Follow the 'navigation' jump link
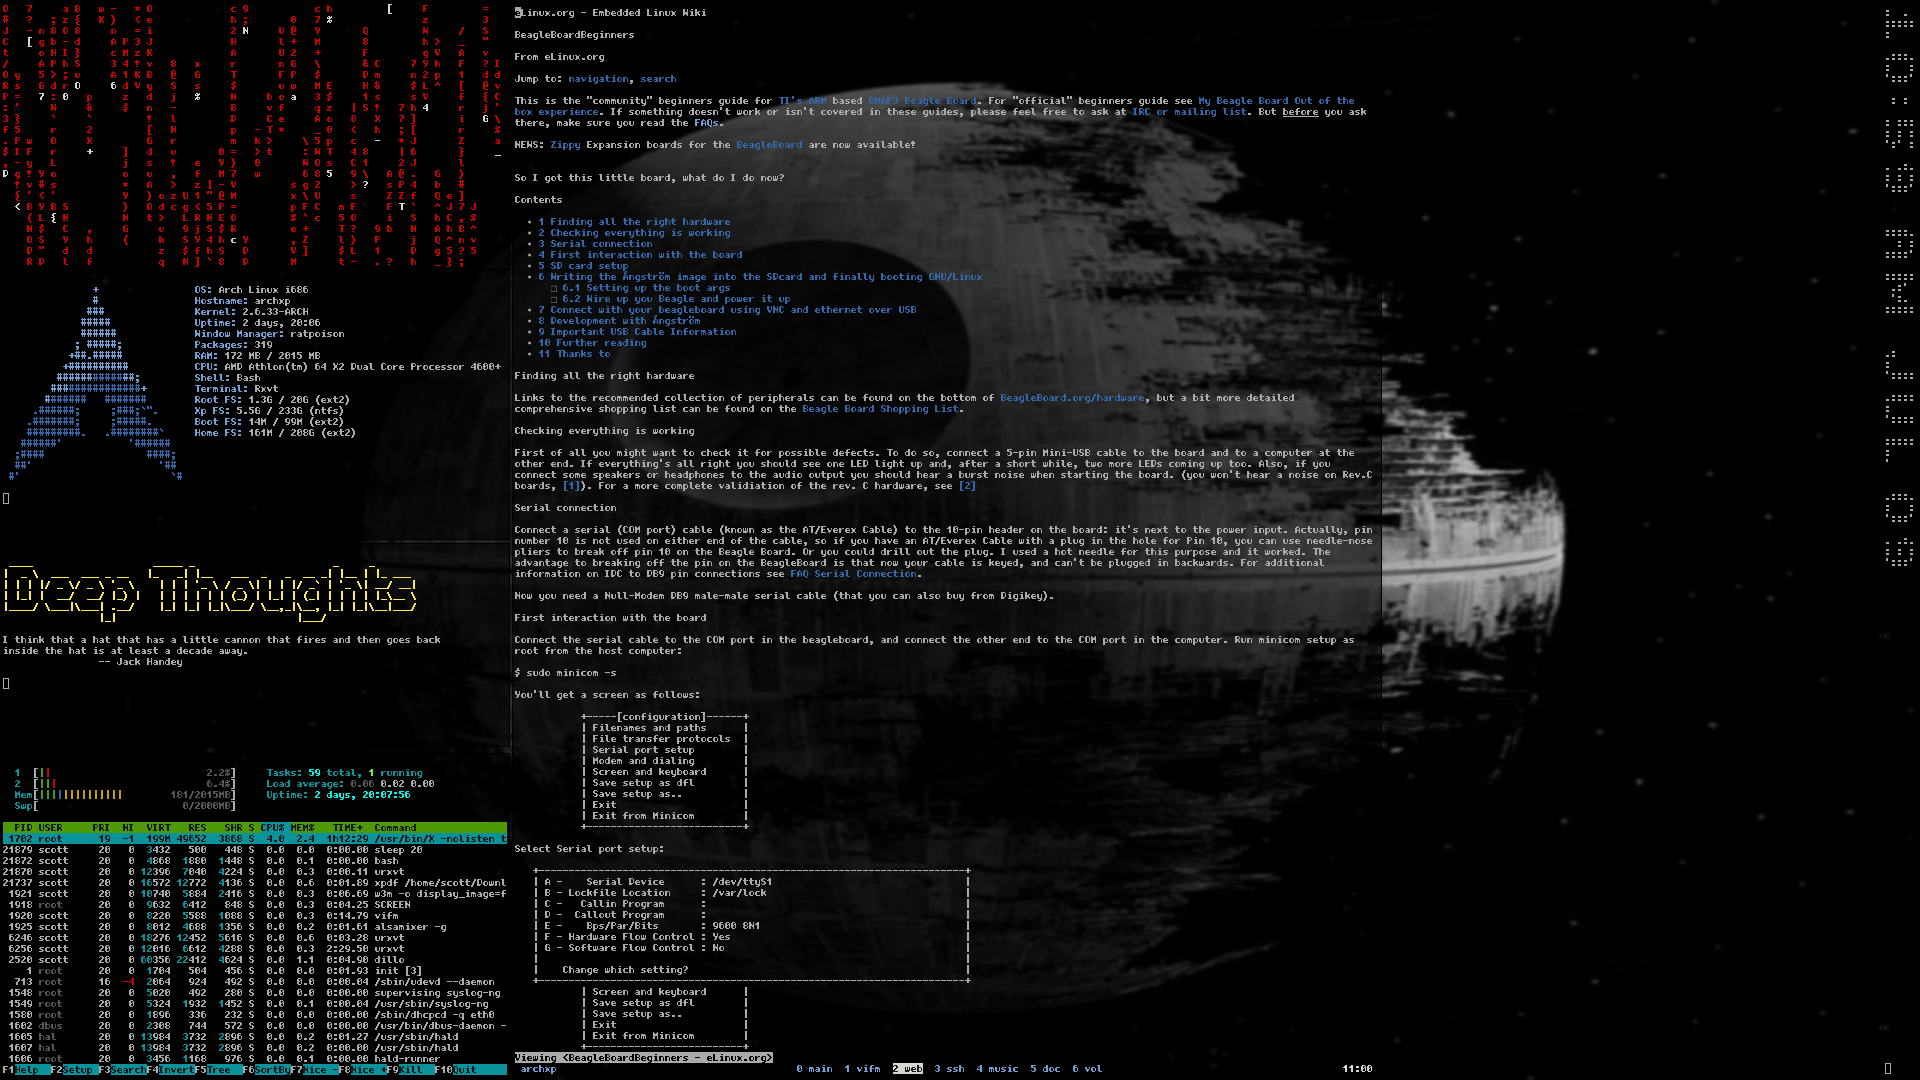Image resolution: width=1920 pixels, height=1080 pixels. tap(599, 79)
